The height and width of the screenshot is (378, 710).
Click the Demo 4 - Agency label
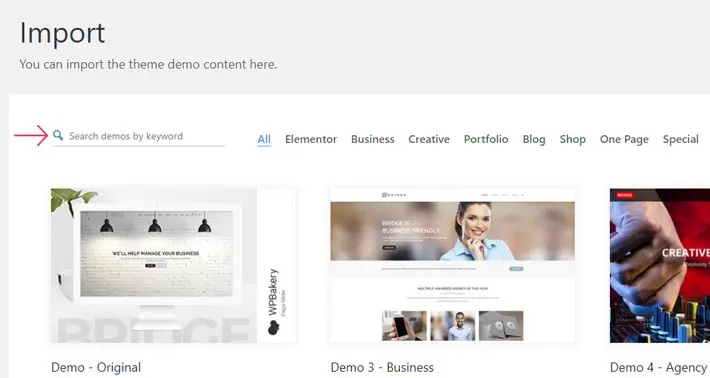659,367
